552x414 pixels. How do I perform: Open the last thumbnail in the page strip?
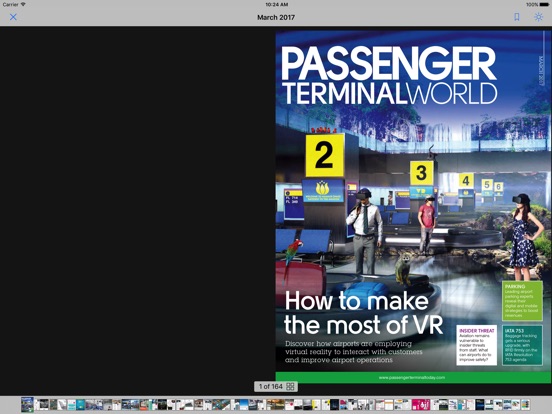pos(525,404)
